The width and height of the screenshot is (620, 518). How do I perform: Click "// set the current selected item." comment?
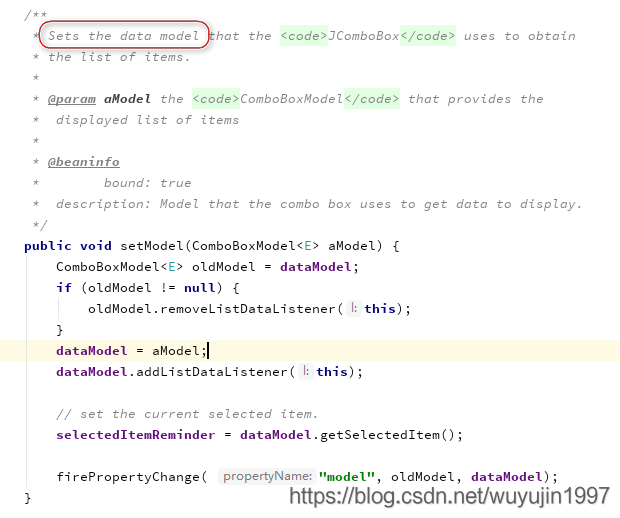point(187,414)
